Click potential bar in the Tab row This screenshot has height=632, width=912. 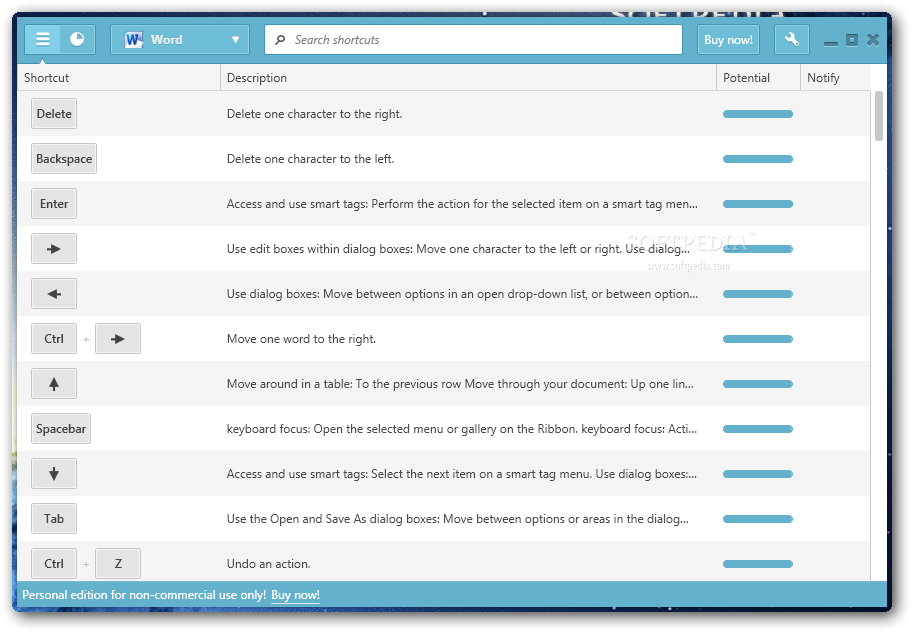pyautogui.click(x=758, y=519)
